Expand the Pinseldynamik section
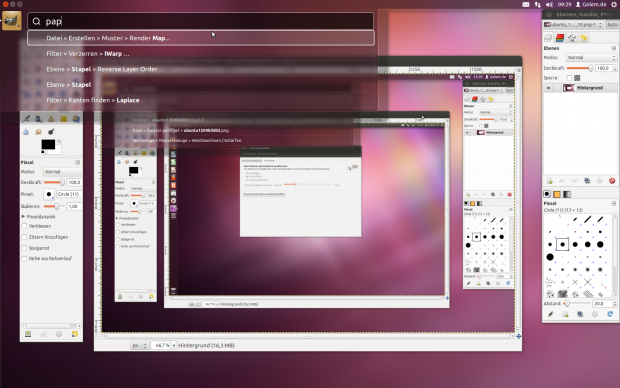Viewport: 620px width, 388px height. 23,217
